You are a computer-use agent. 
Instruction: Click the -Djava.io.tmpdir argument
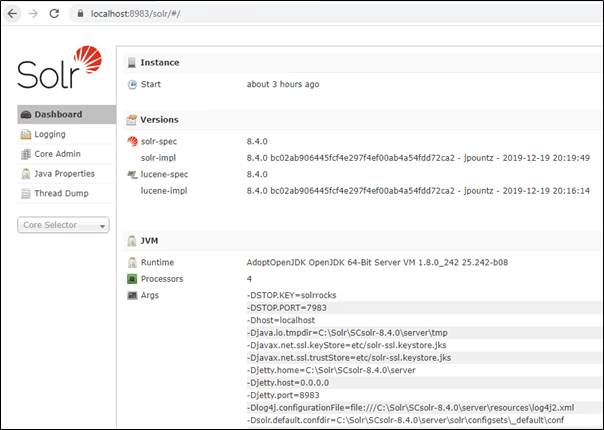point(347,333)
